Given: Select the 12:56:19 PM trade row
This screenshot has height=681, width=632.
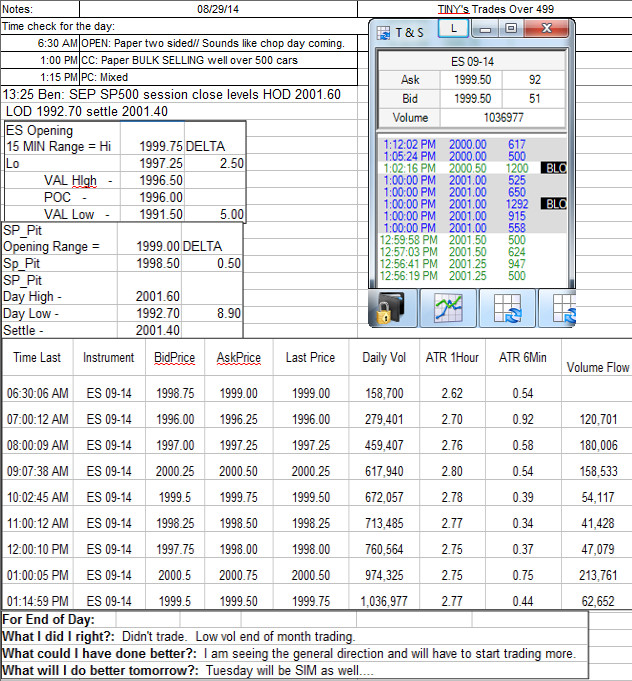Looking at the screenshot, I should (x=473, y=275).
